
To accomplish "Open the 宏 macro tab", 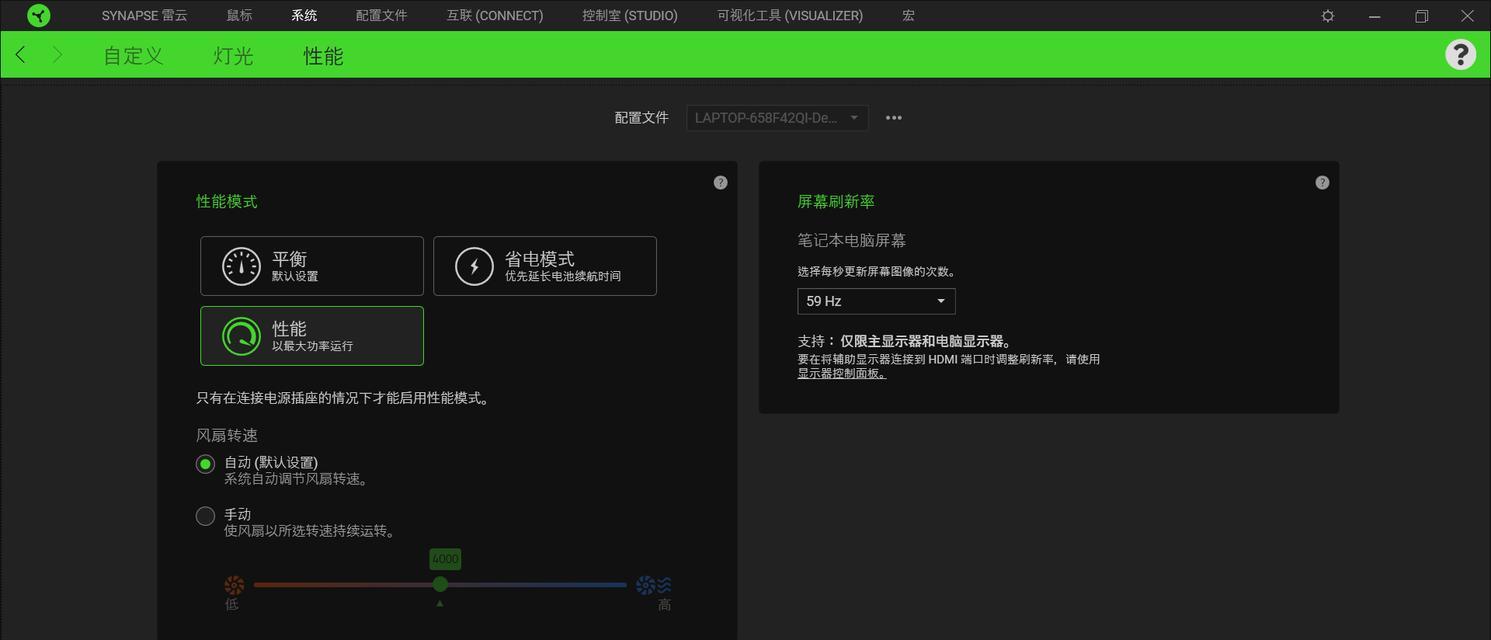I will [x=908, y=16].
